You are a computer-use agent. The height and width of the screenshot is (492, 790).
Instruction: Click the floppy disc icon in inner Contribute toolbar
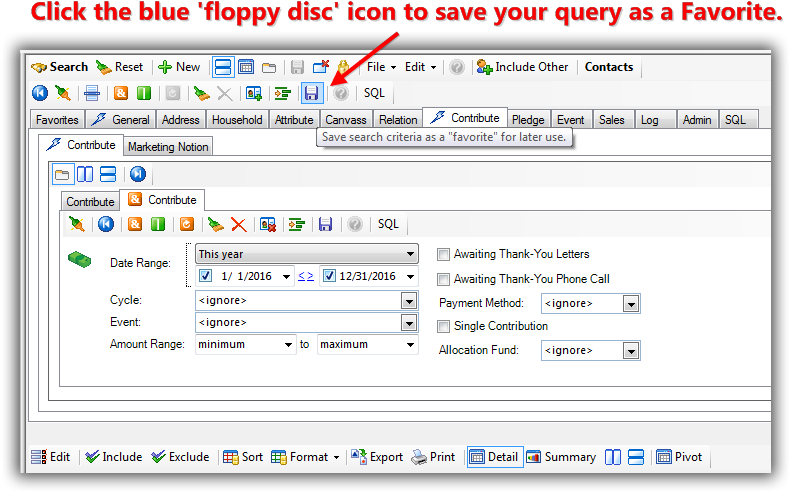(x=325, y=225)
